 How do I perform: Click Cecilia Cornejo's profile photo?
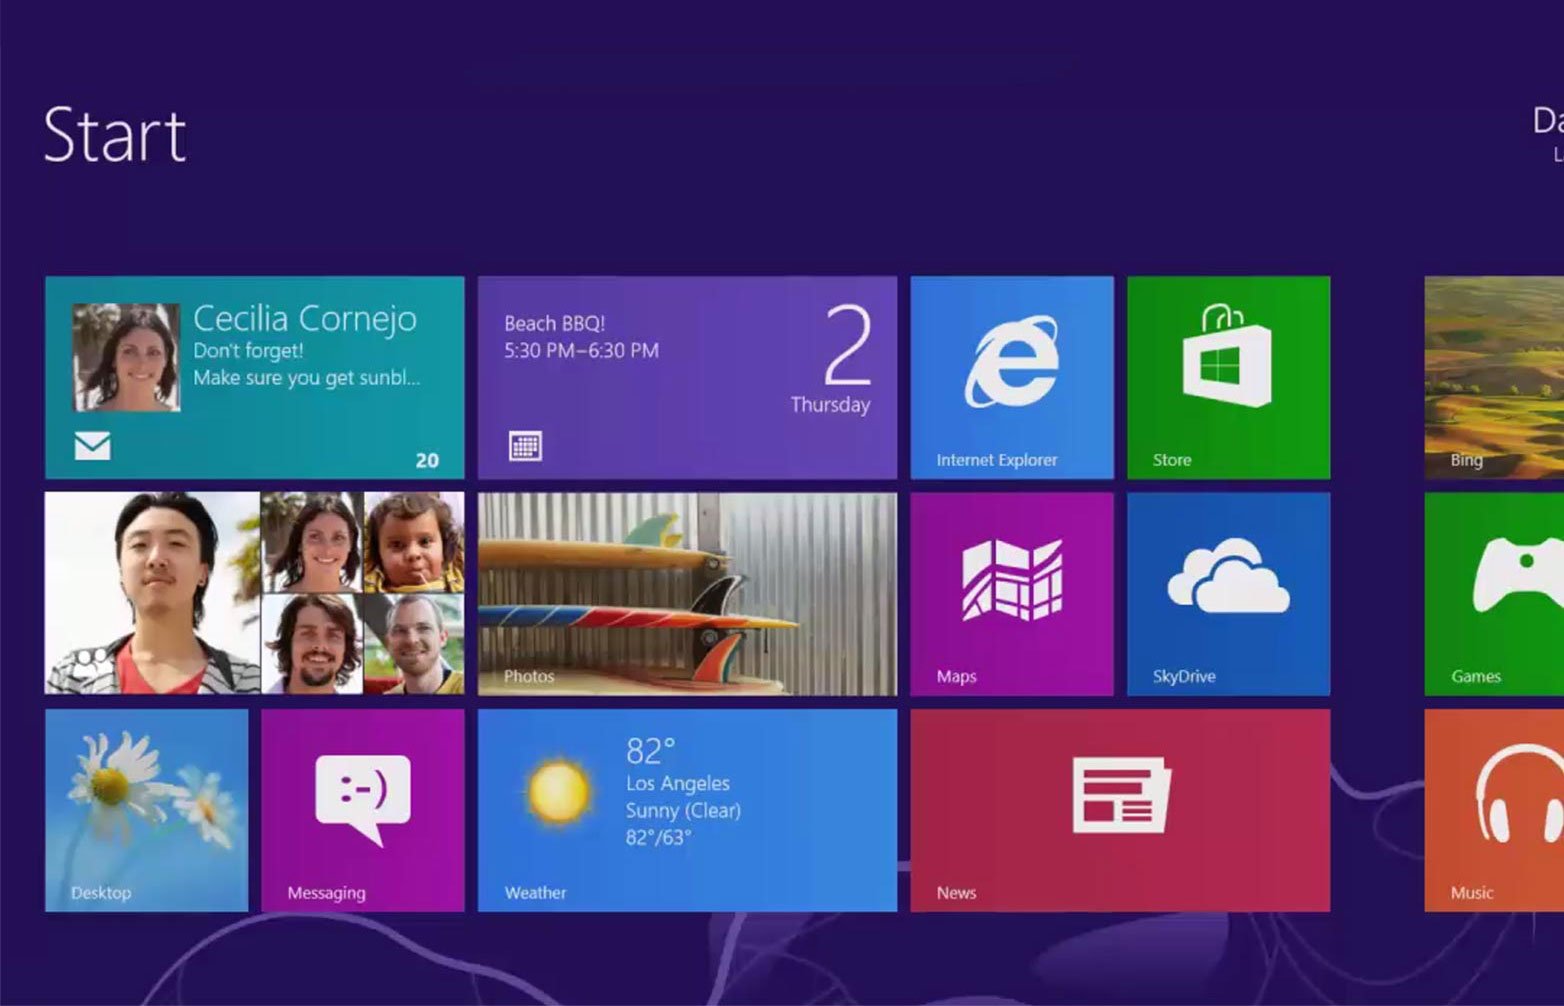pos(127,357)
